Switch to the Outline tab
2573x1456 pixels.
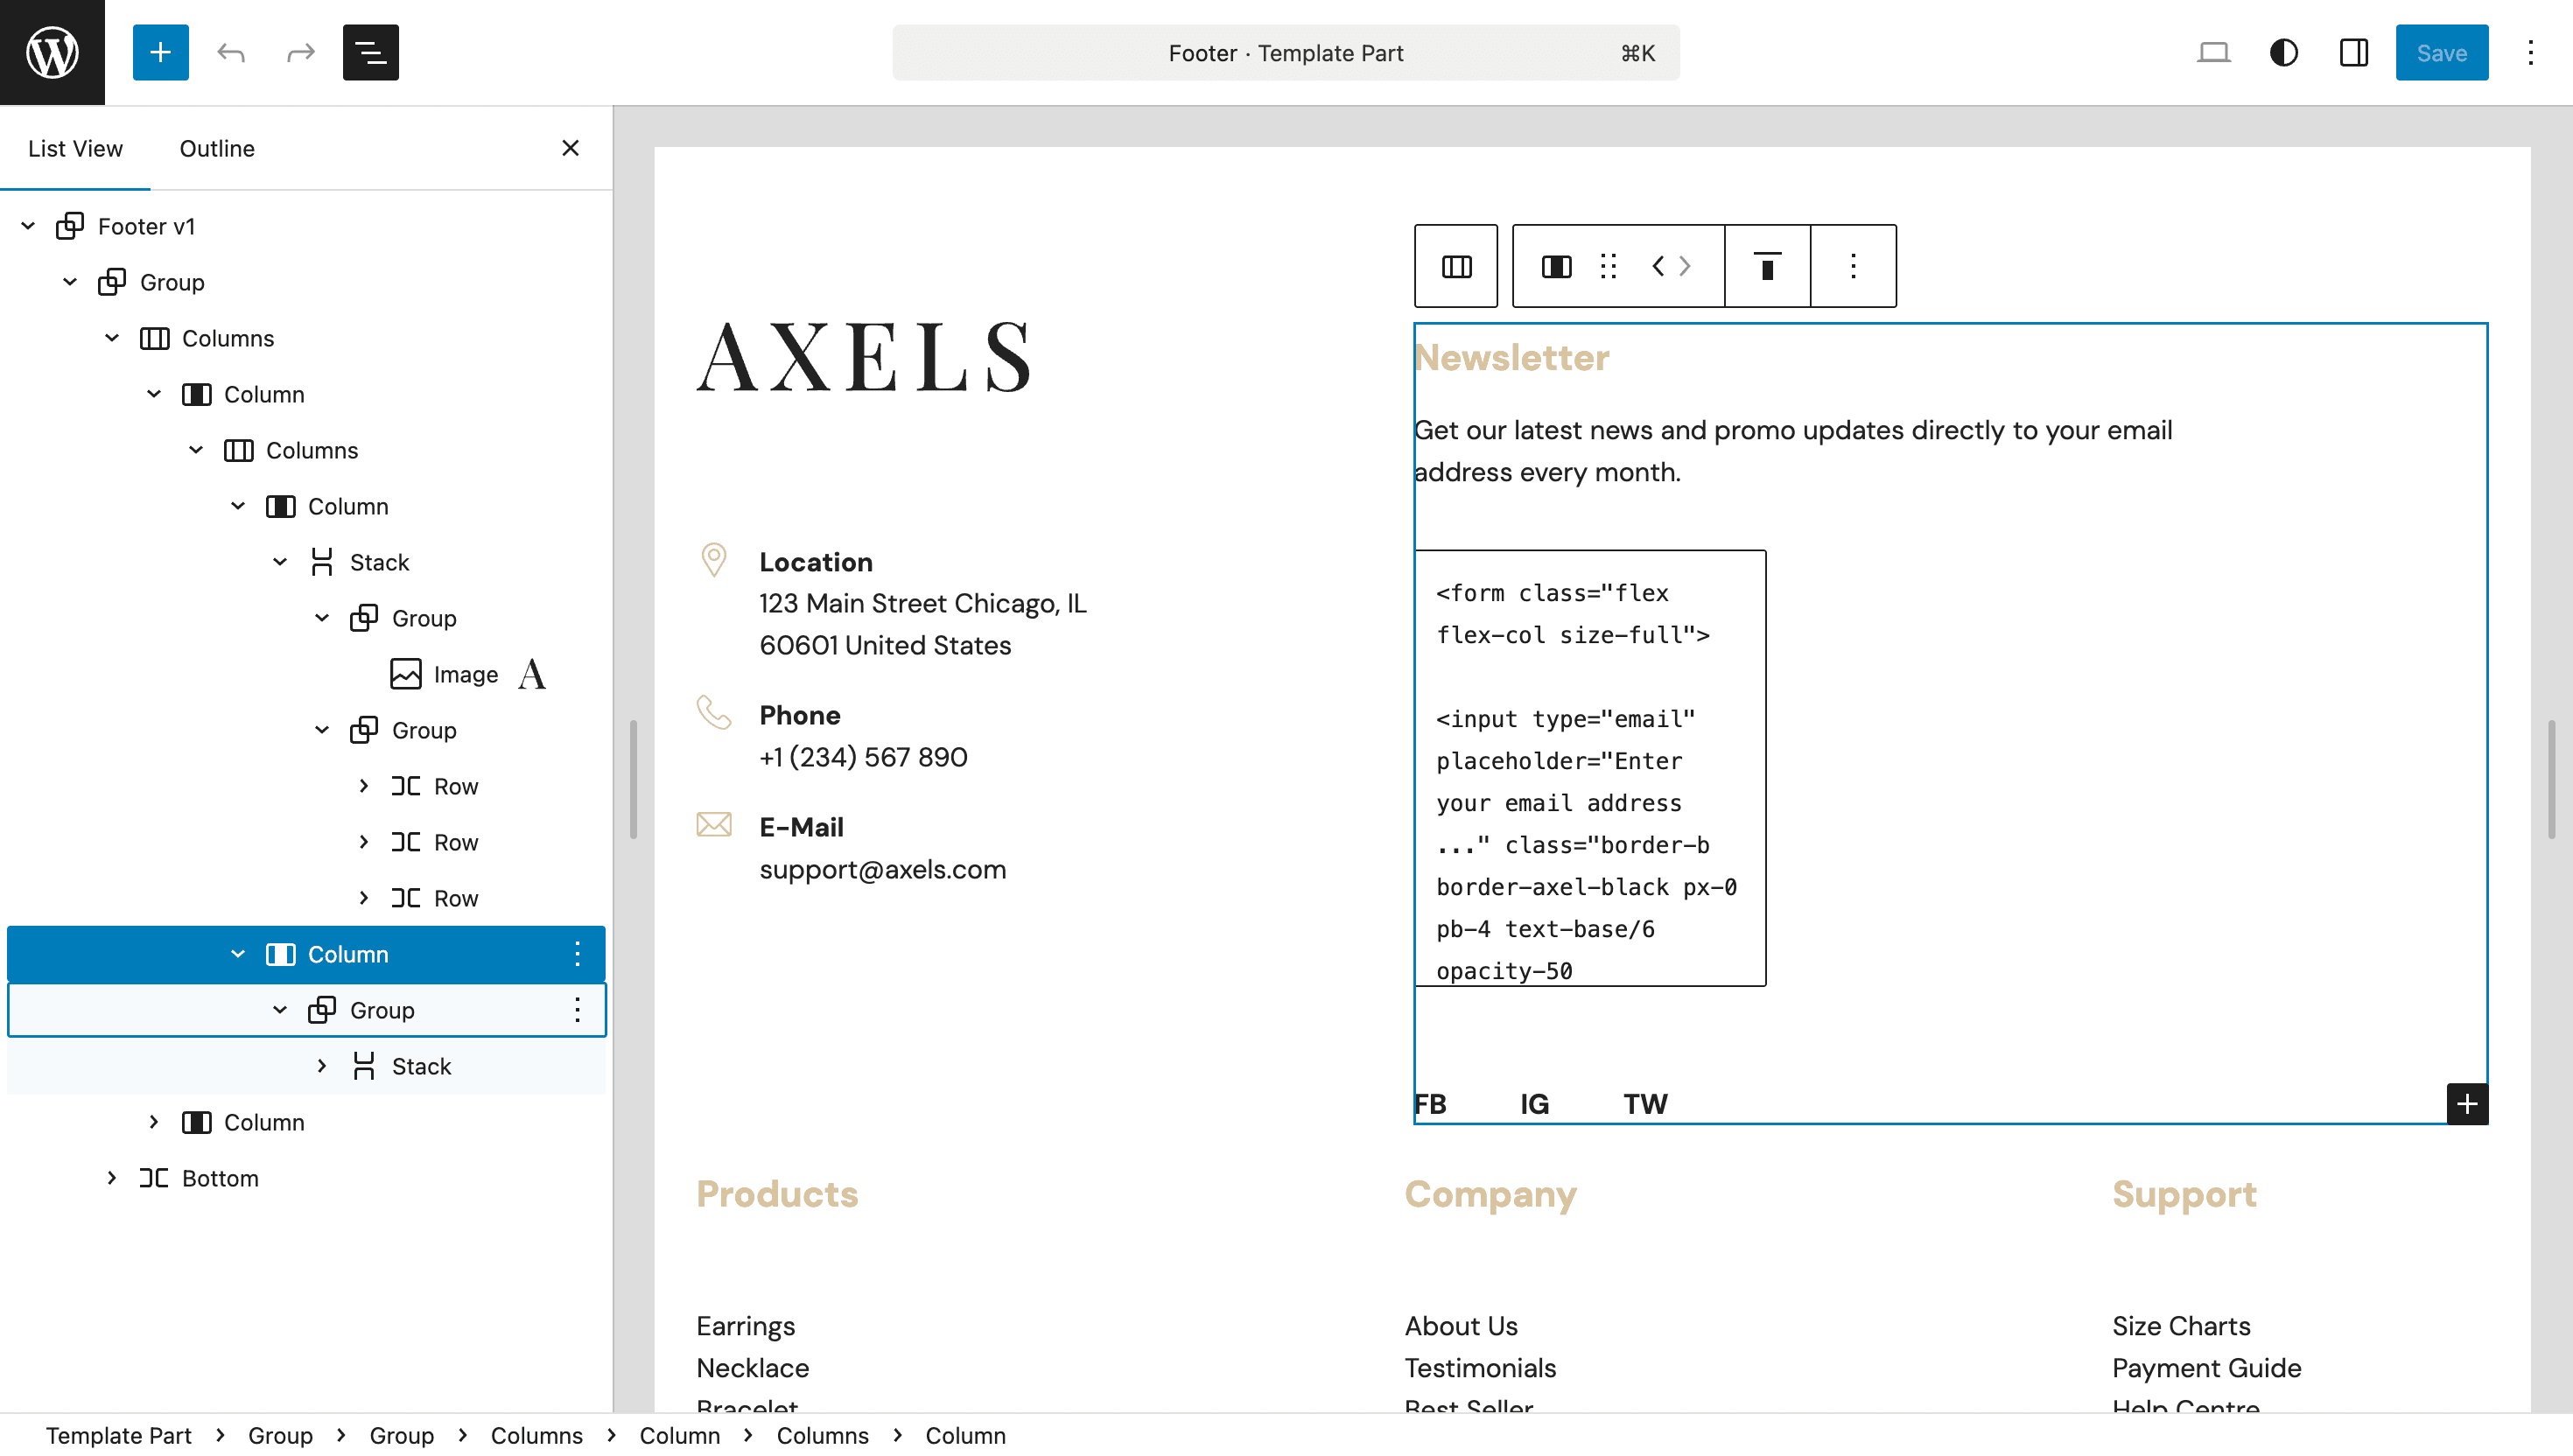coord(217,148)
